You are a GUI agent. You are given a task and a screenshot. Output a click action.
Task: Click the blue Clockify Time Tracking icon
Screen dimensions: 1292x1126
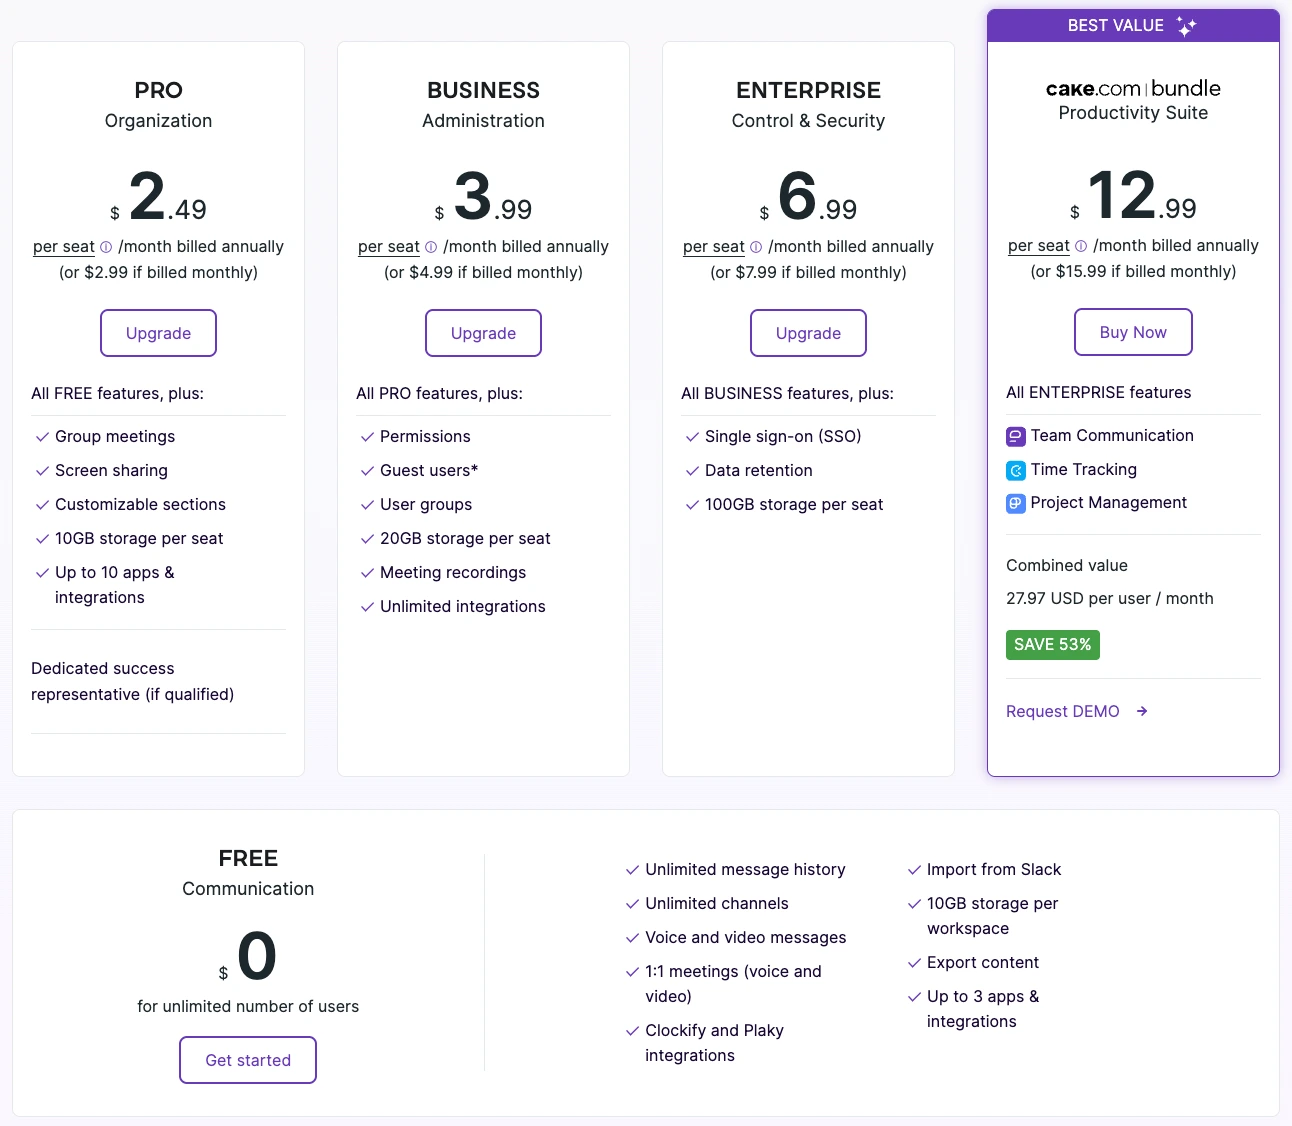click(x=1015, y=470)
